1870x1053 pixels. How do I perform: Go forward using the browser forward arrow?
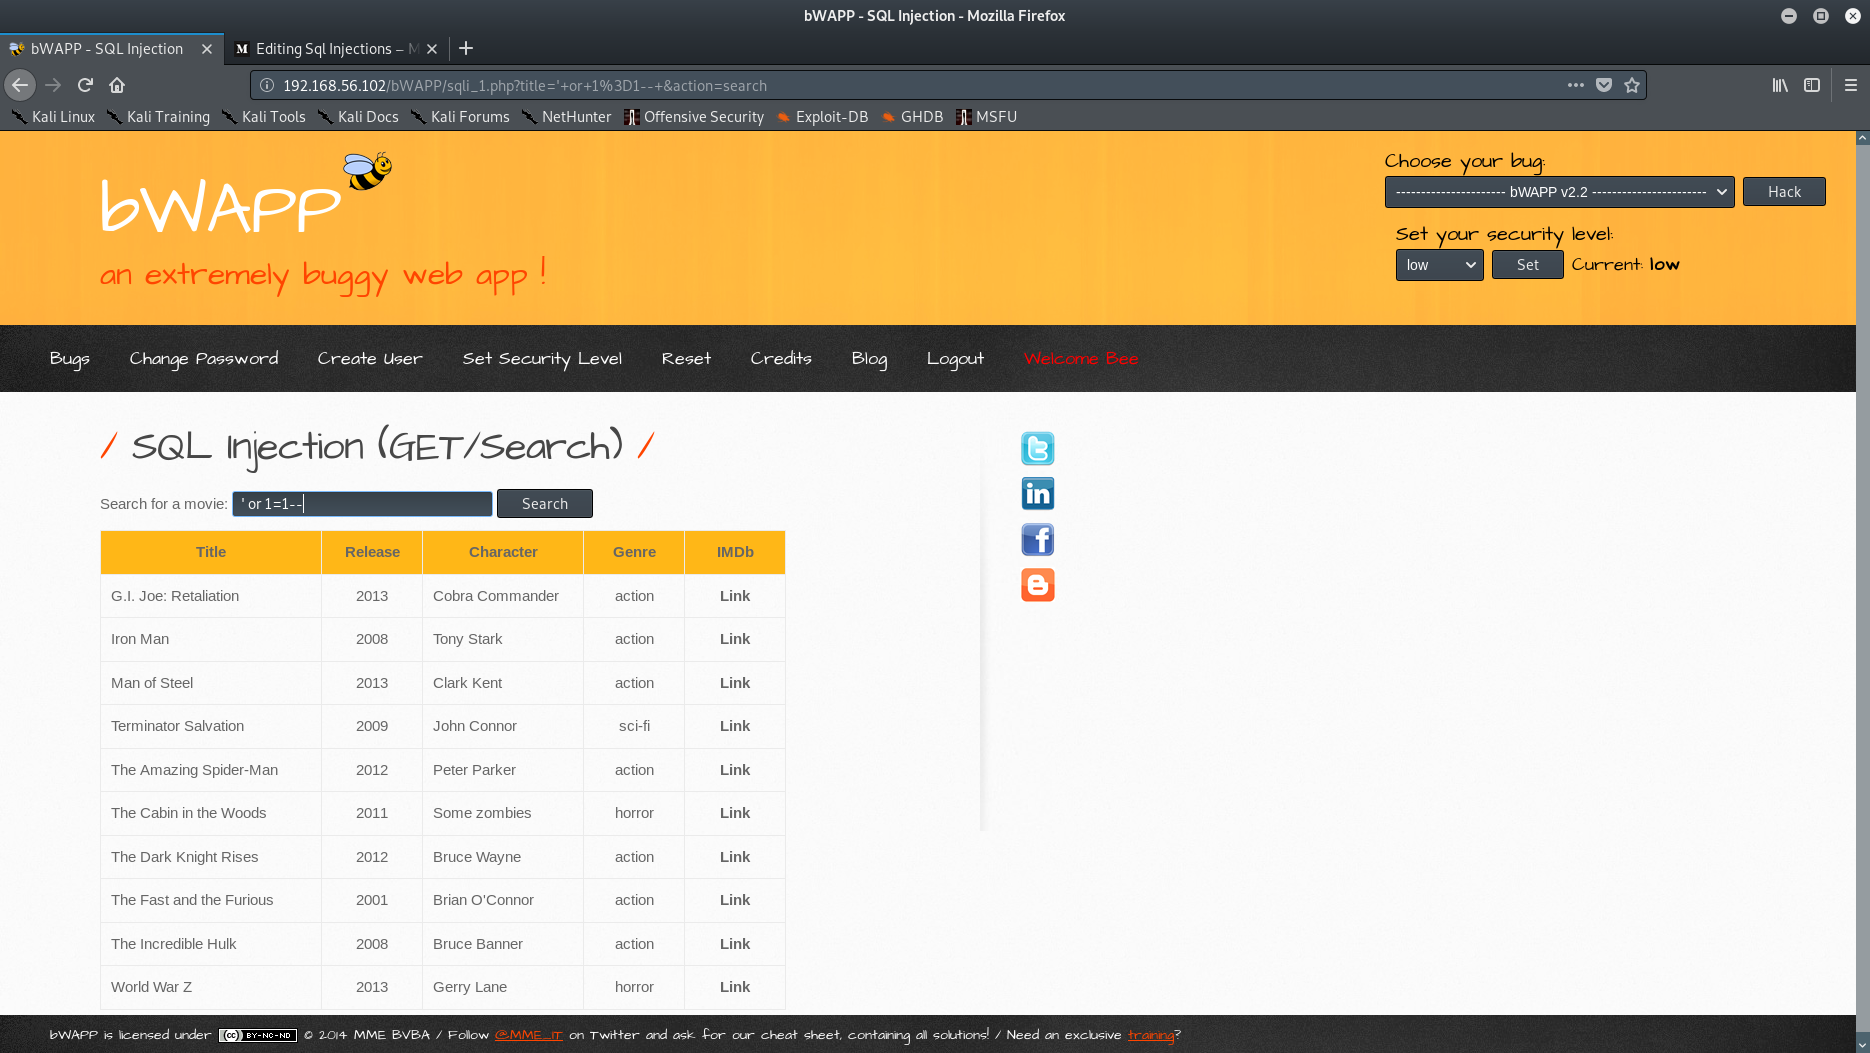[x=53, y=85]
